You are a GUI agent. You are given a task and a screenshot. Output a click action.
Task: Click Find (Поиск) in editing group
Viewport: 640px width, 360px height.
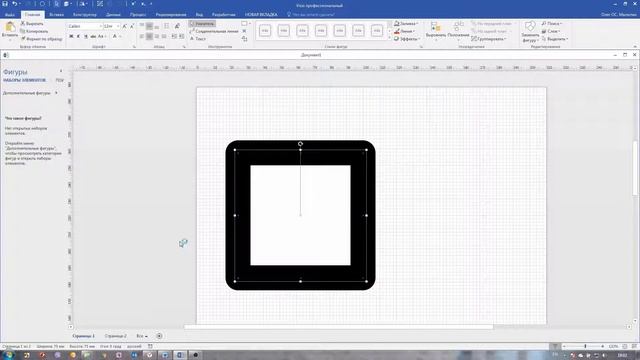(x=552, y=24)
